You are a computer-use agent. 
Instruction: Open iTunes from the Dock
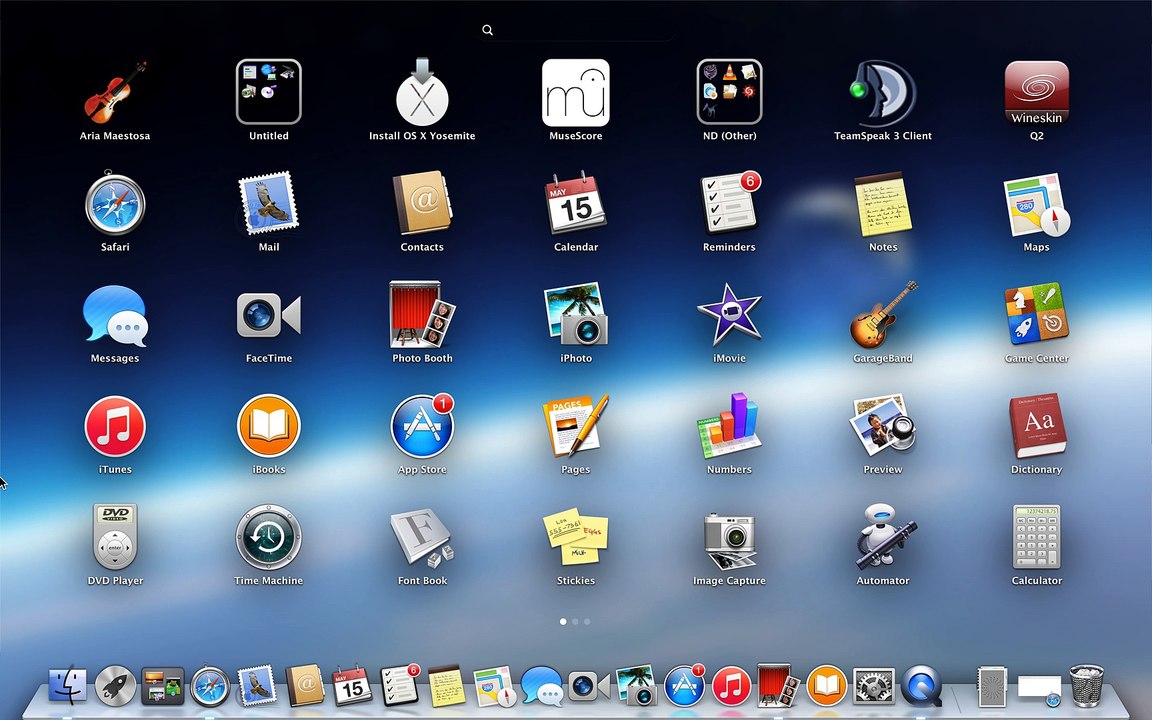[731, 686]
